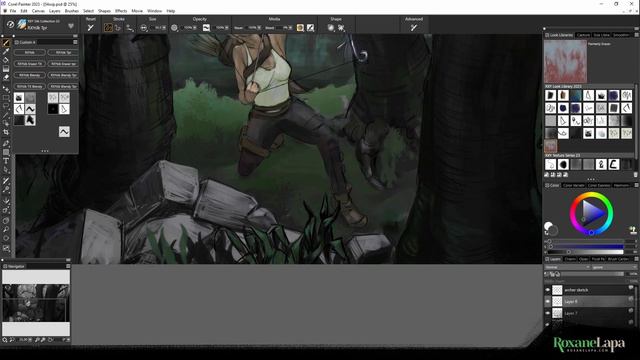
Task: Select the Crop tool in the toolbox
Action: click(6, 132)
